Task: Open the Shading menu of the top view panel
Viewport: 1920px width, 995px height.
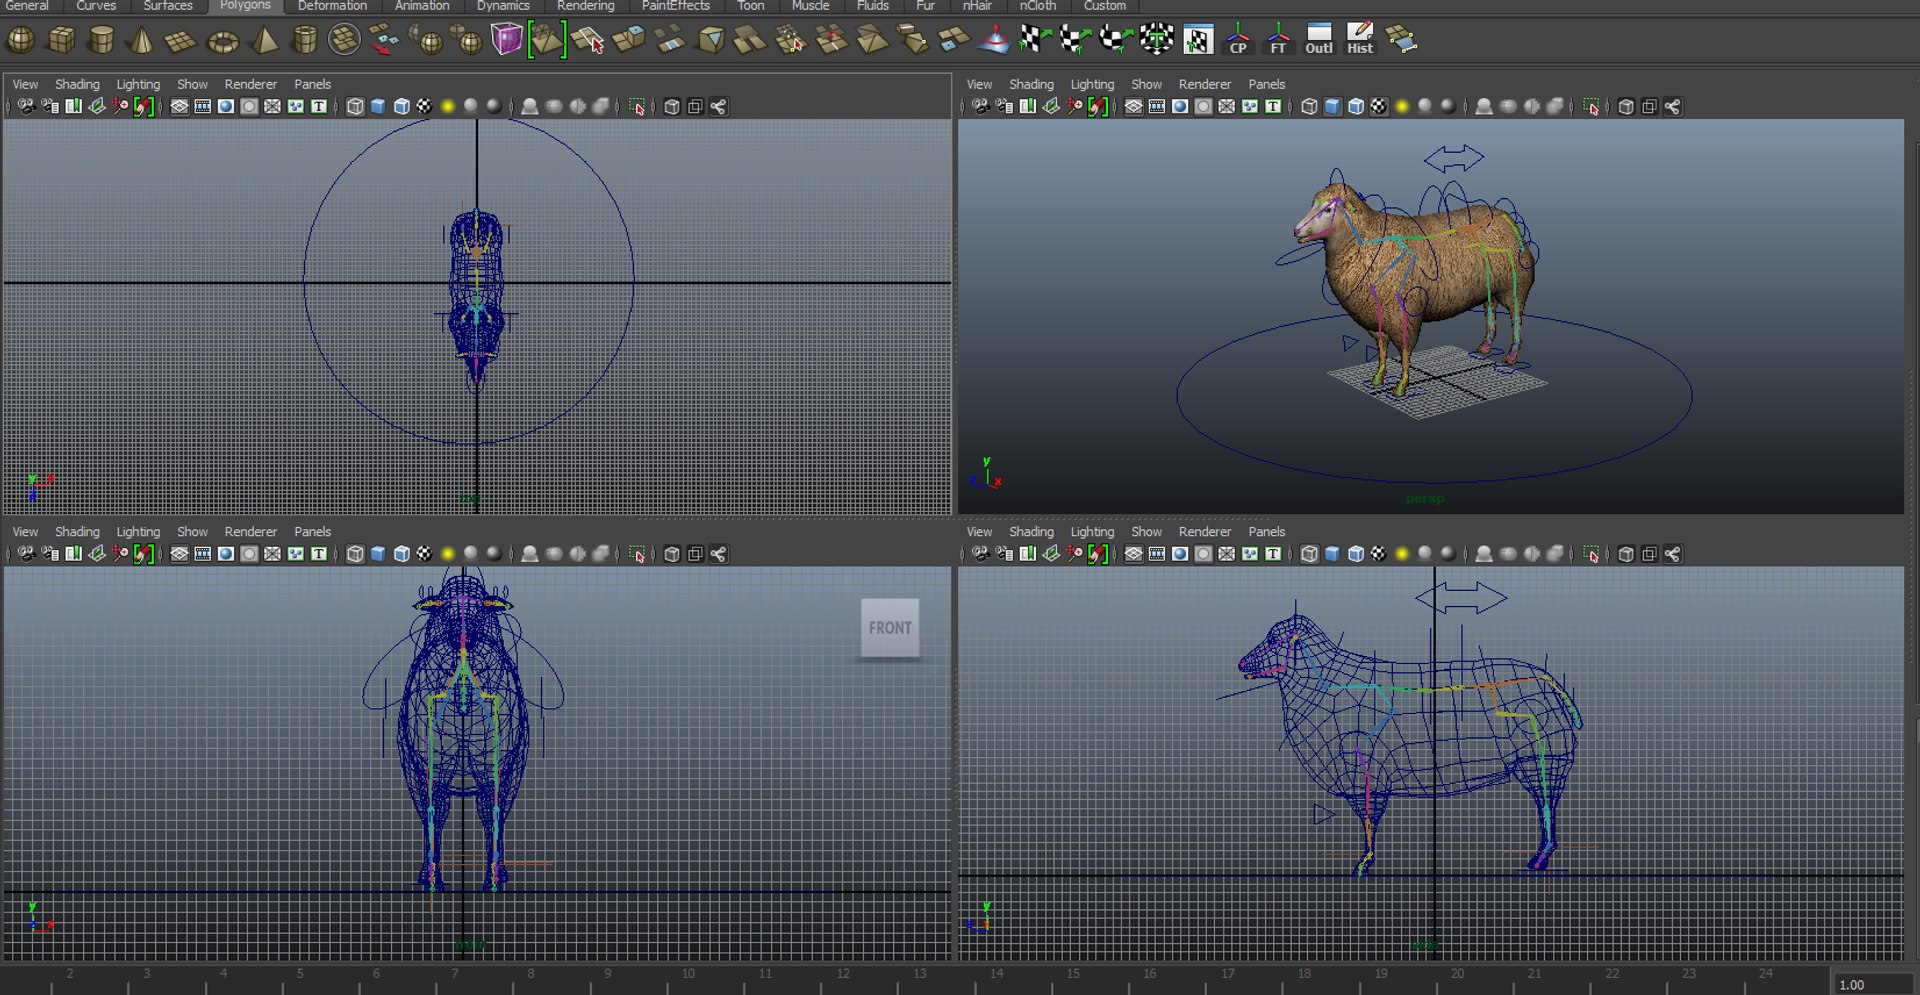Action: point(77,84)
